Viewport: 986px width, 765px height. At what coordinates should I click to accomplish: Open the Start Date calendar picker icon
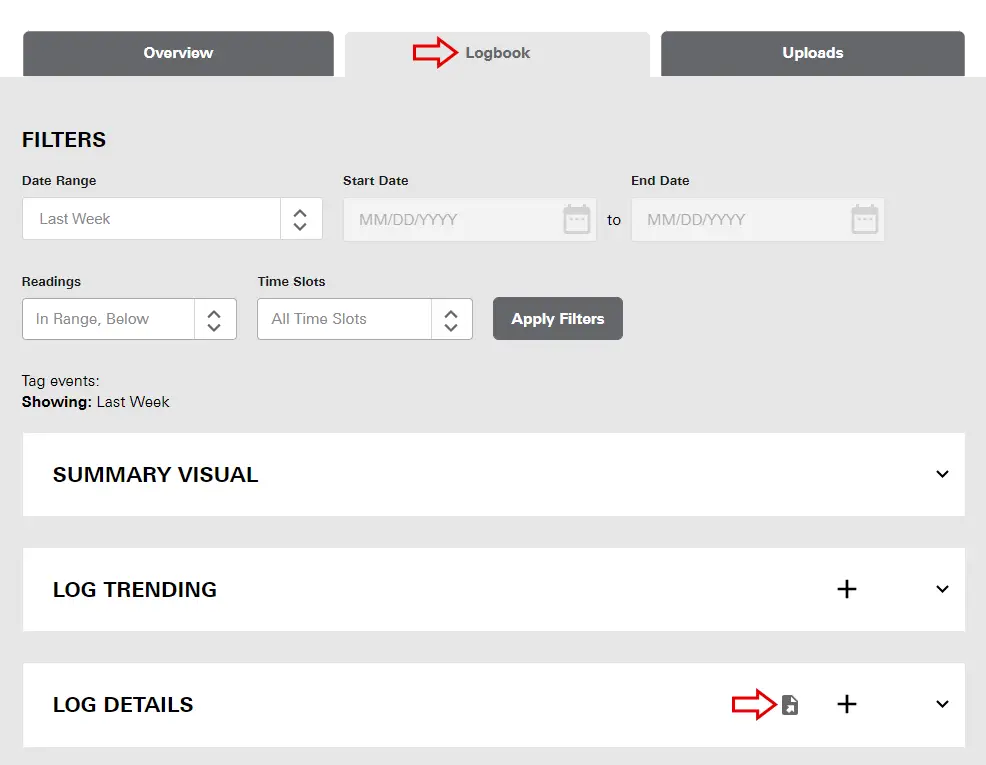[x=577, y=219]
